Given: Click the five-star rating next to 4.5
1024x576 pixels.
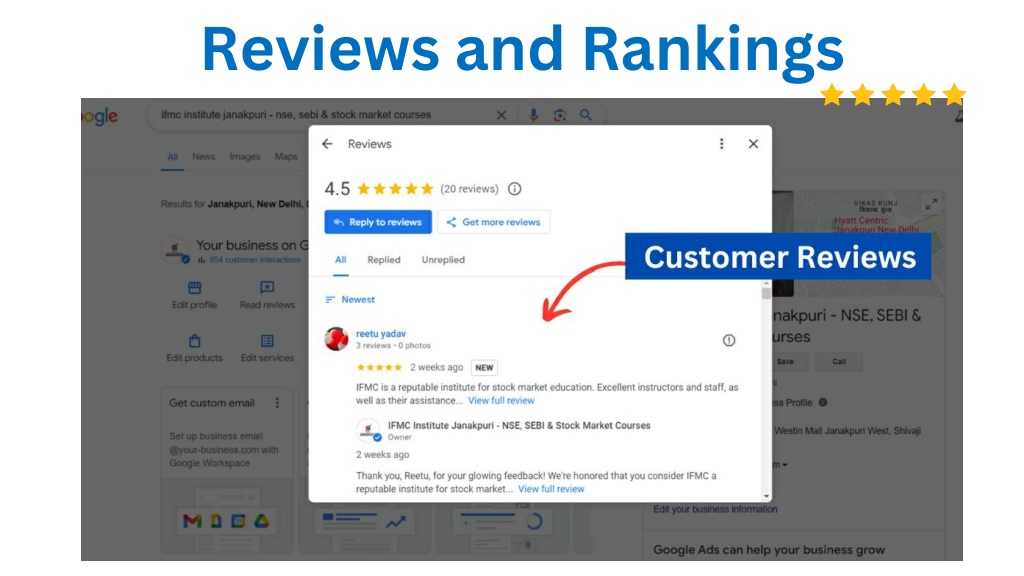Looking at the screenshot, I should (x=395, y=189).
